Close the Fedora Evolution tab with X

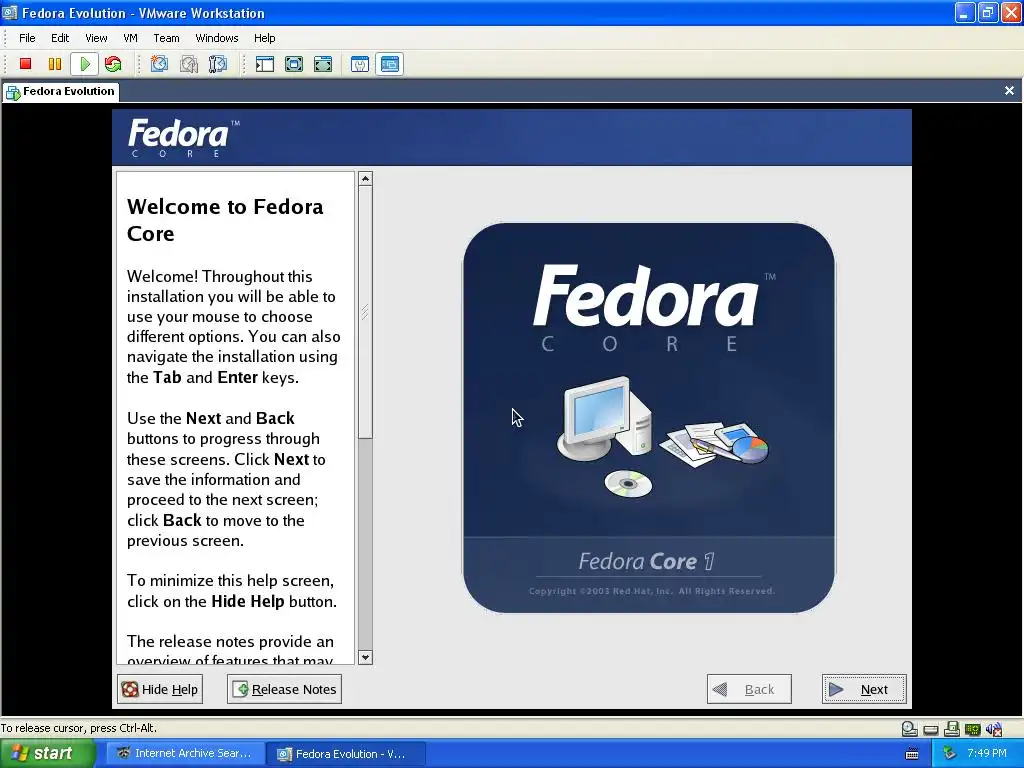(x=1009, y=91)
